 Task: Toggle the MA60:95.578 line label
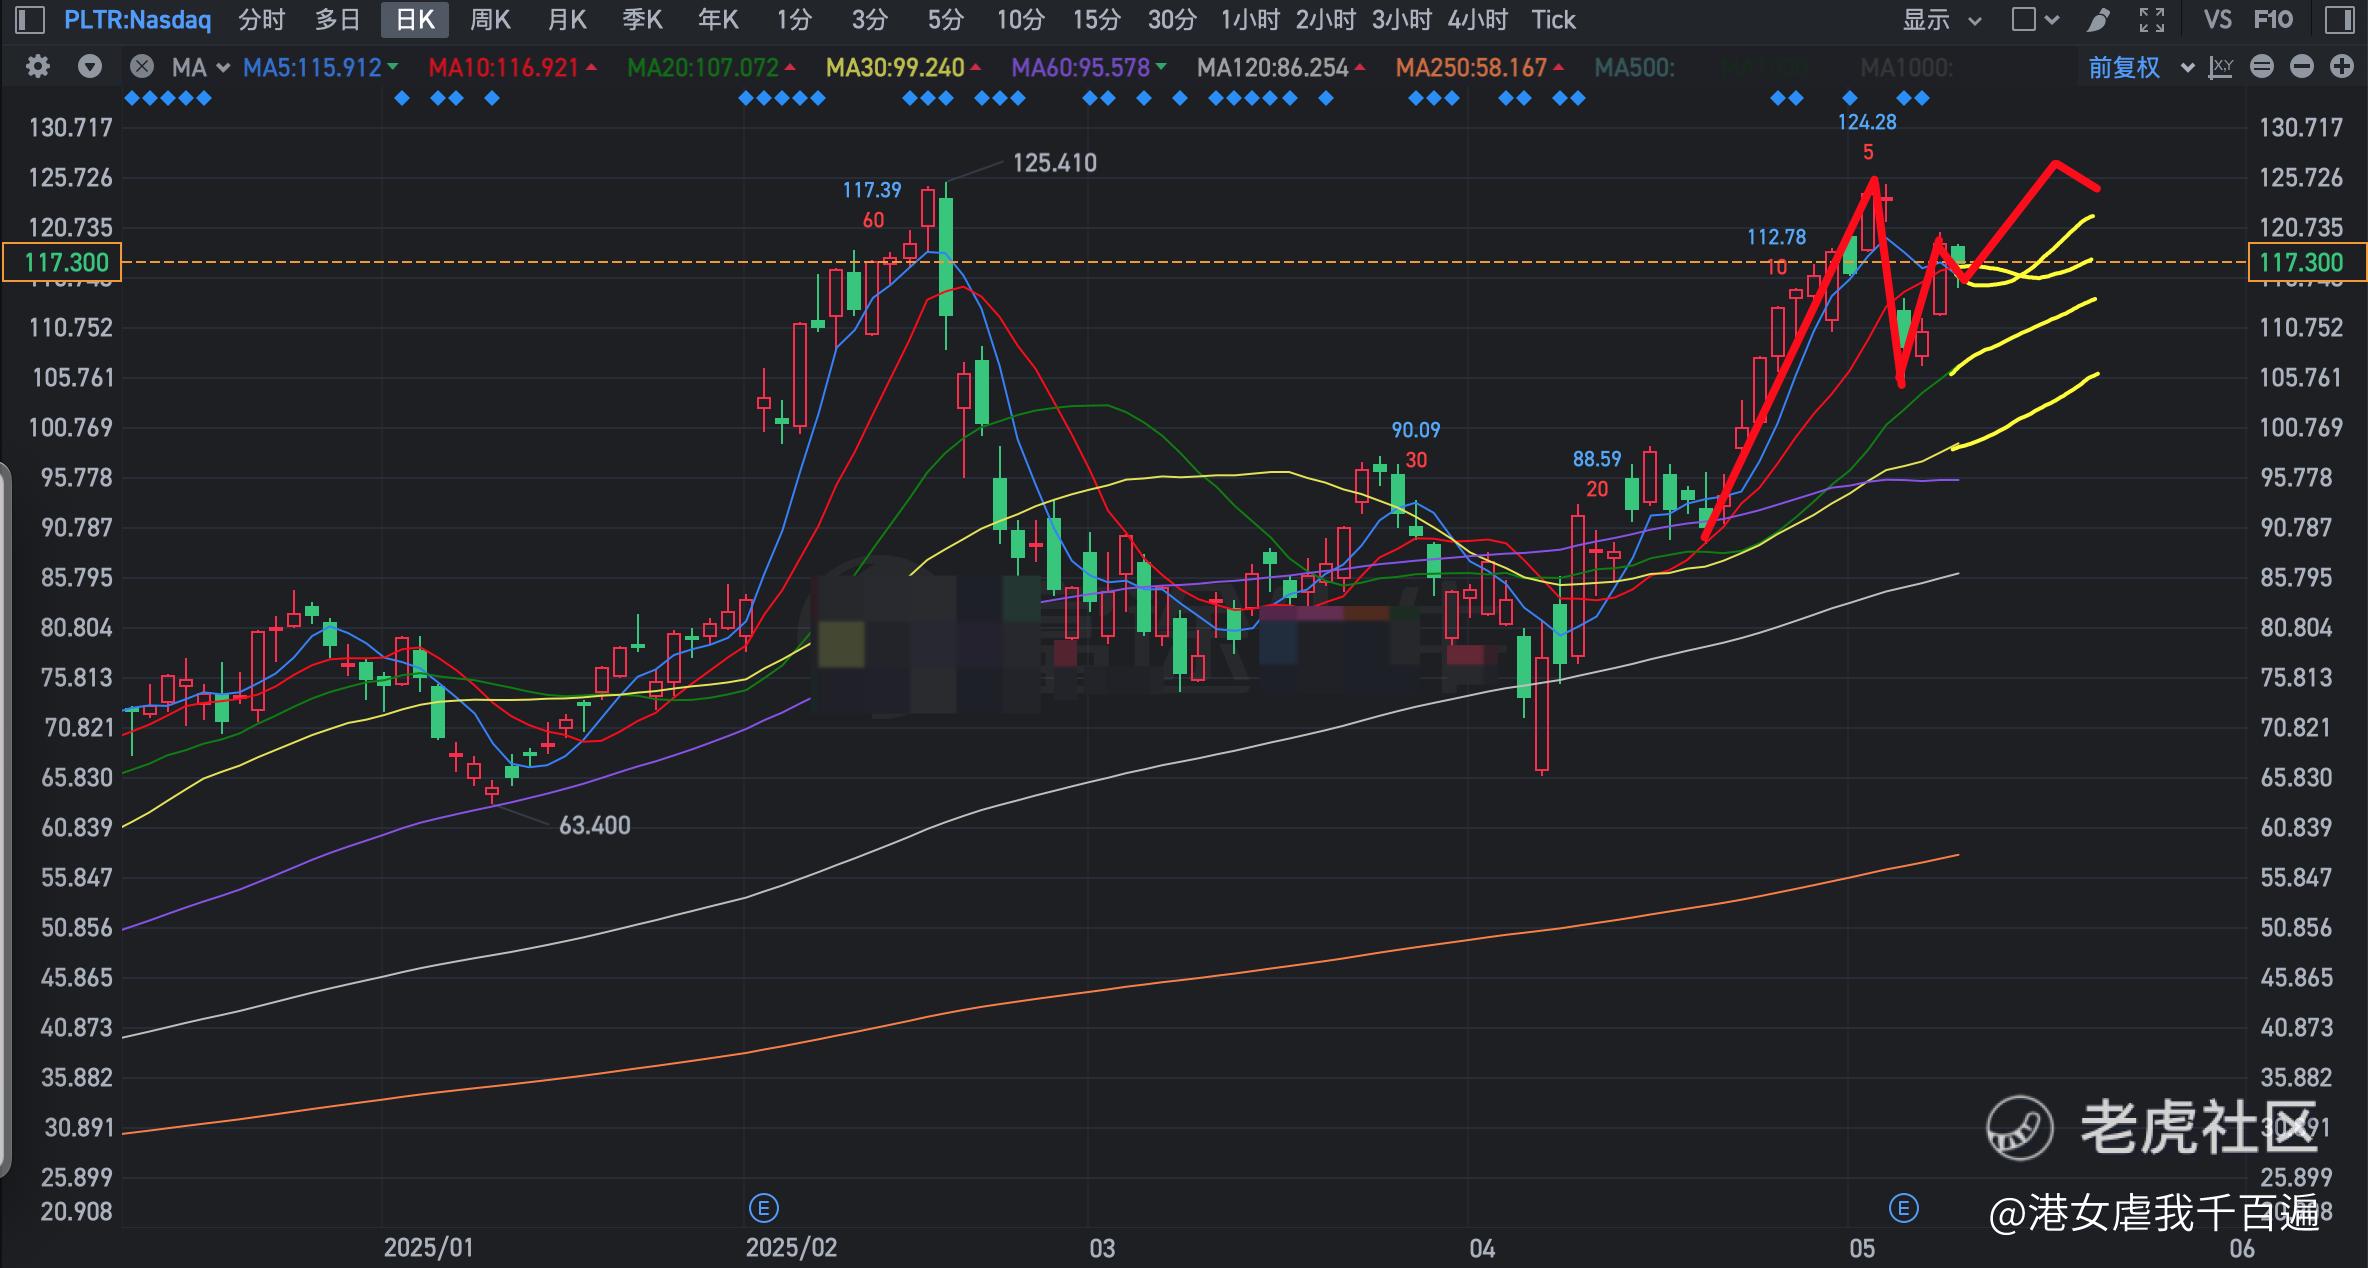1088,67
